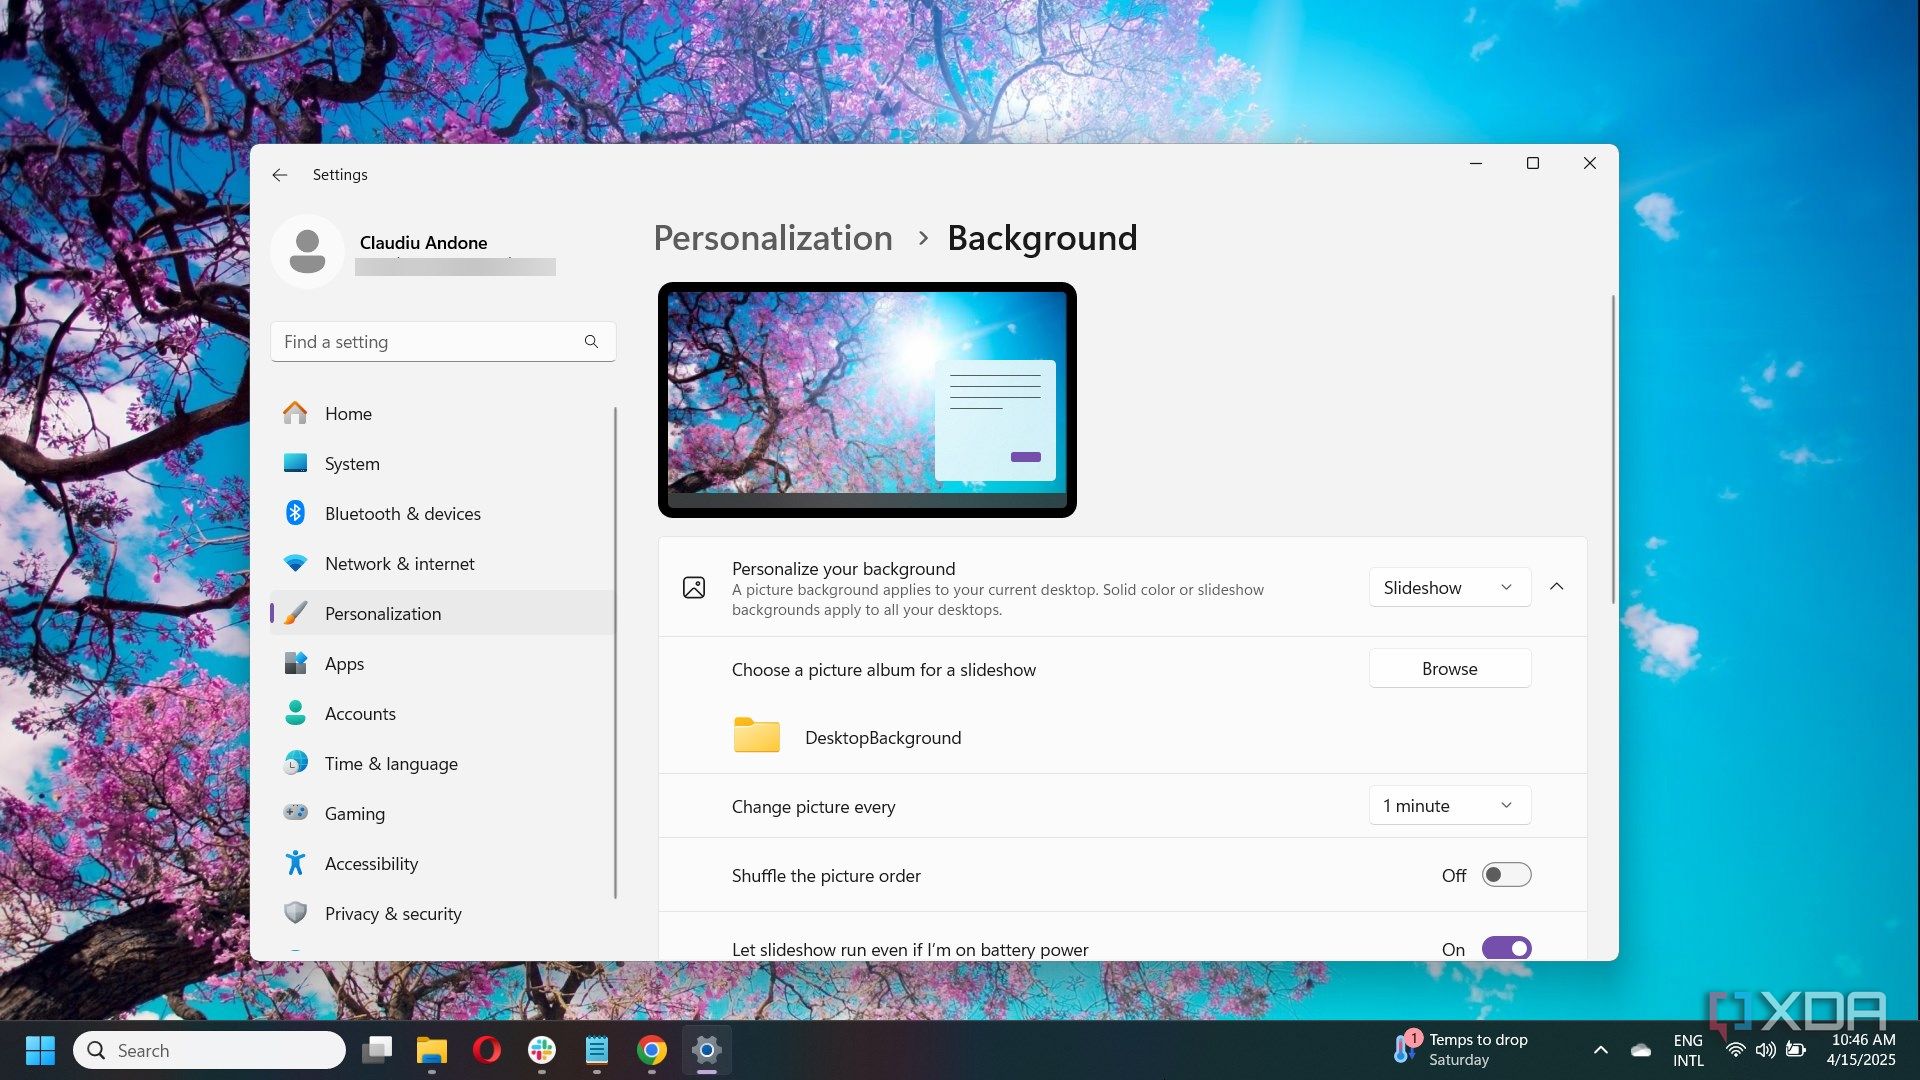Collapse the Personalize your background section
This screenshot has height=1080, width=1920.
pos(1557,587)
